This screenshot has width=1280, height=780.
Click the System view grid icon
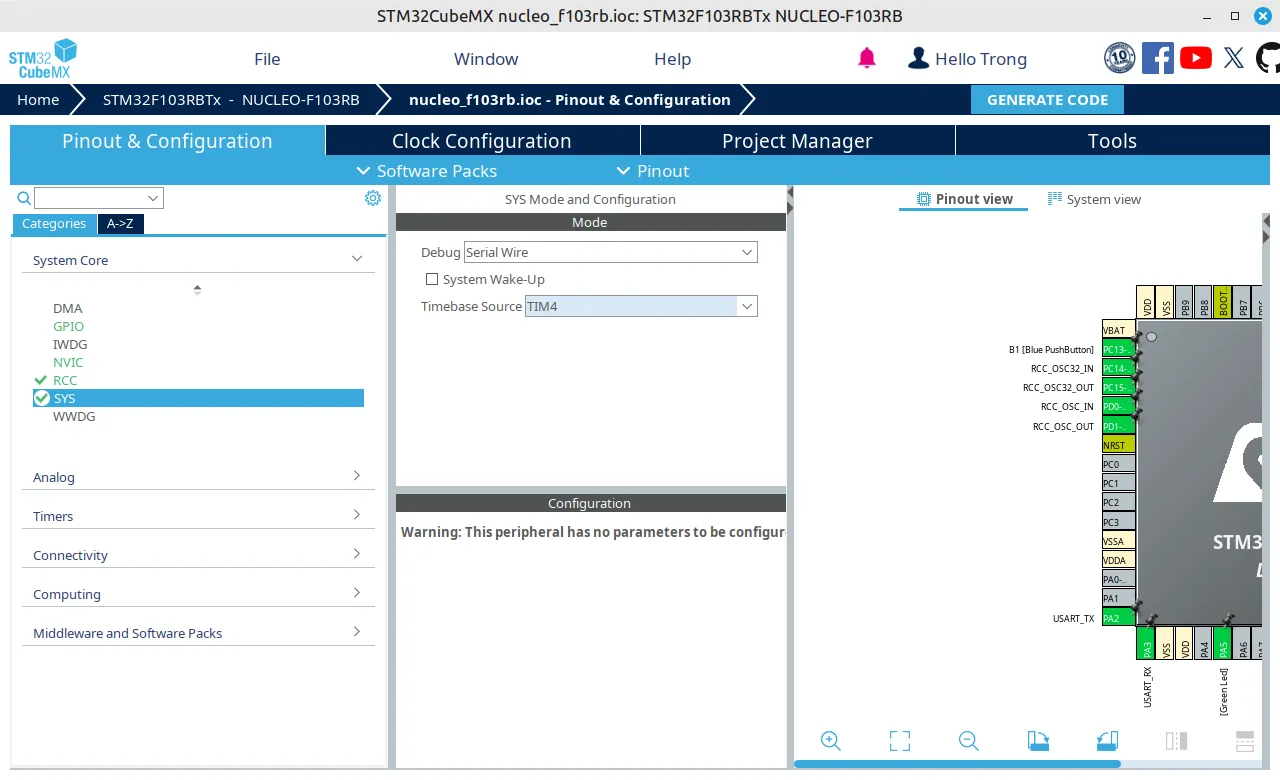[1055, 199]
